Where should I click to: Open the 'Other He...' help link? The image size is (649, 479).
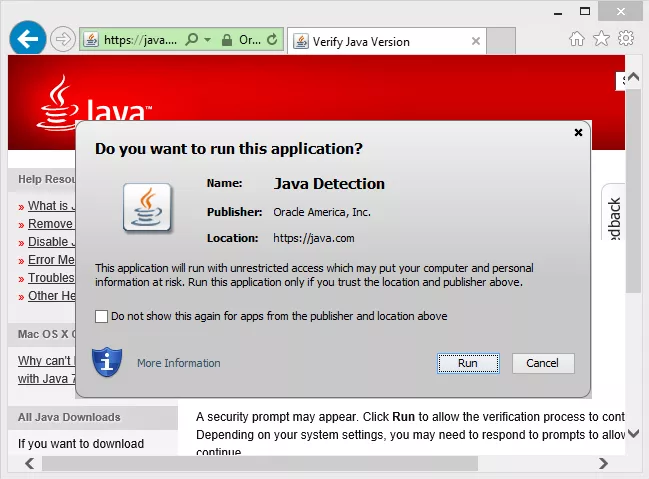51,296
